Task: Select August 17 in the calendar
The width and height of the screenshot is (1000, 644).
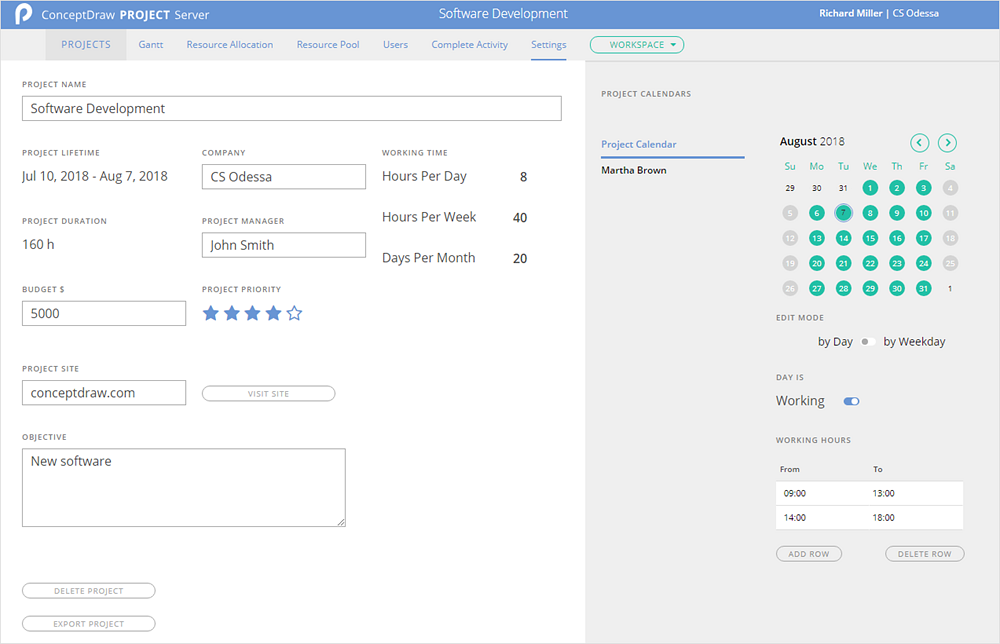Action: click(x=923, y=238)
